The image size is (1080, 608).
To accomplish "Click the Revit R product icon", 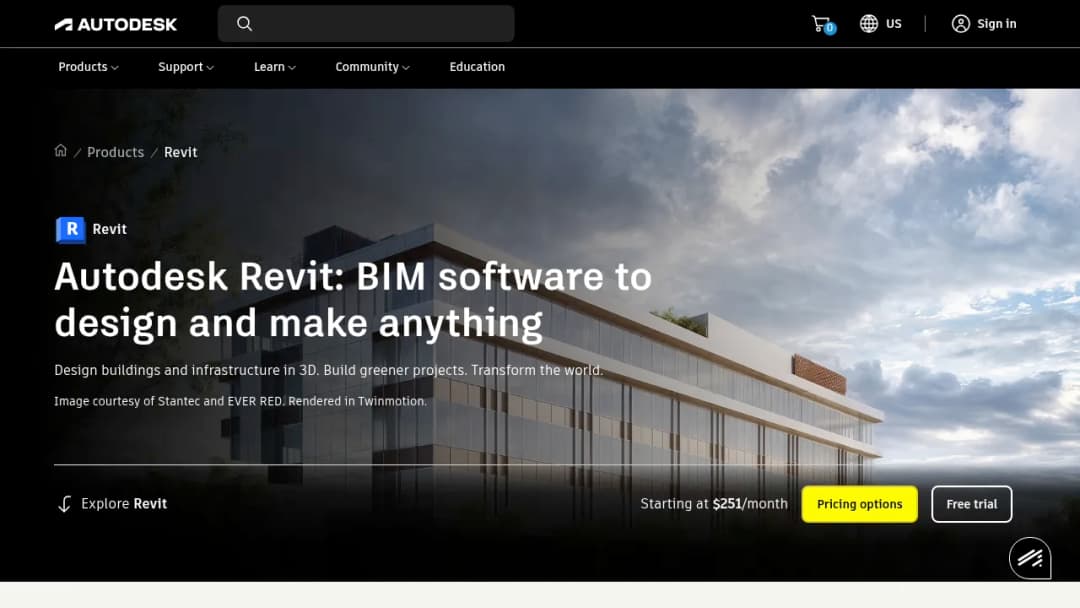I will tap(70, 230).
